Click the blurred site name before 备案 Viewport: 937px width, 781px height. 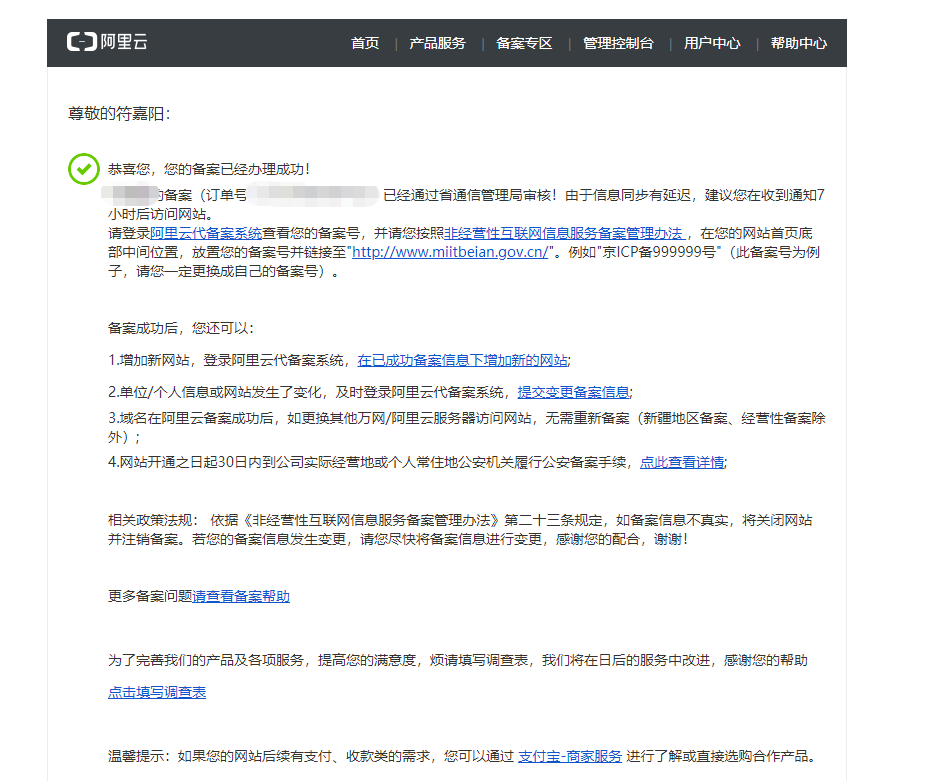[x=133, y=194]
